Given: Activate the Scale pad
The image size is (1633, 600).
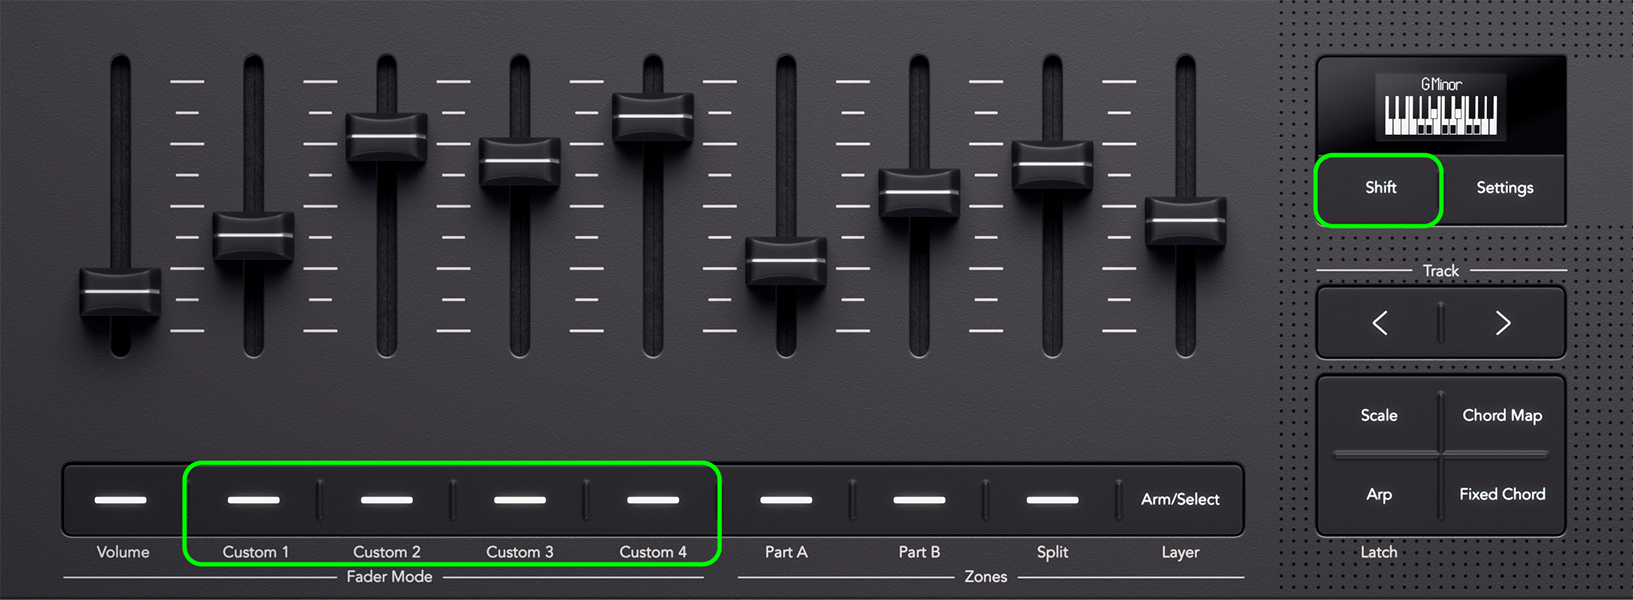Looking at the screenshot, I should [1379, 415].
